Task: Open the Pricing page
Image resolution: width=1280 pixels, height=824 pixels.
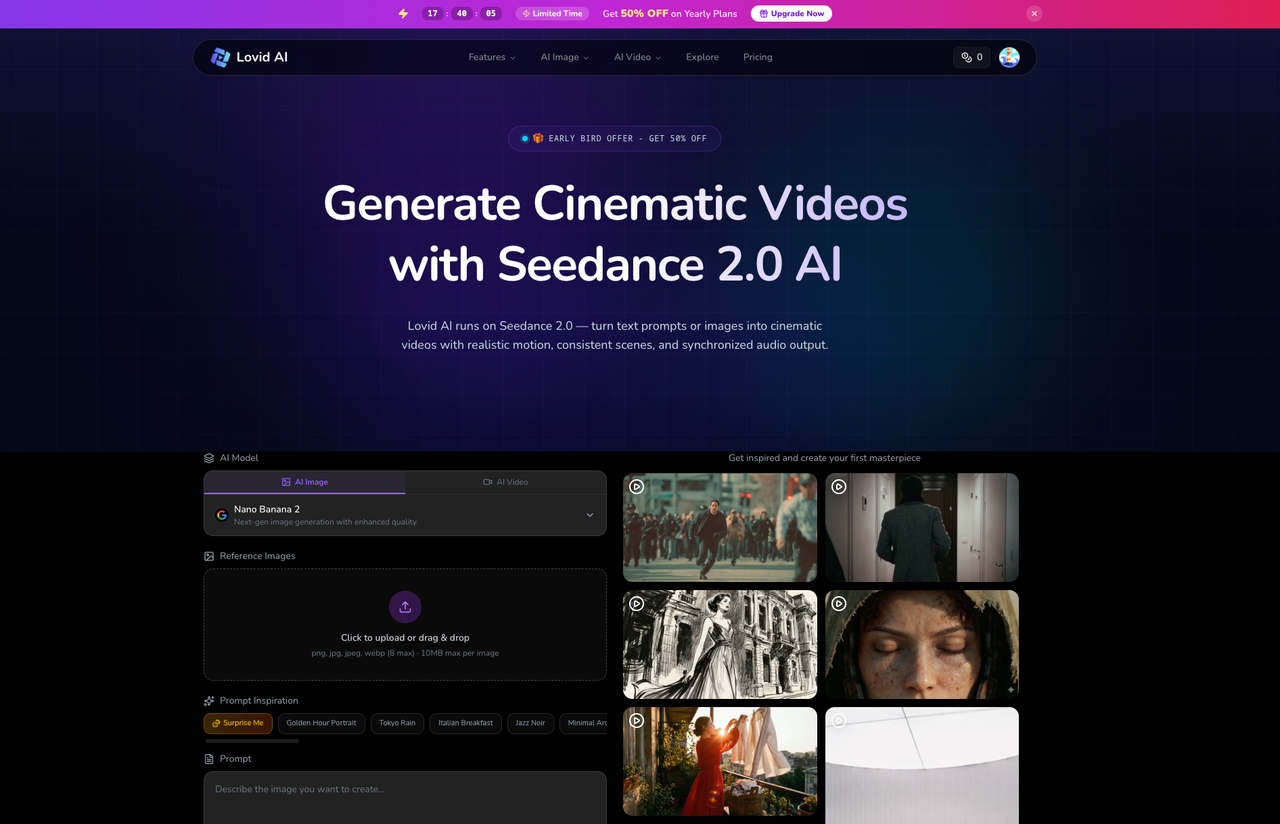Action: point(758,57)
